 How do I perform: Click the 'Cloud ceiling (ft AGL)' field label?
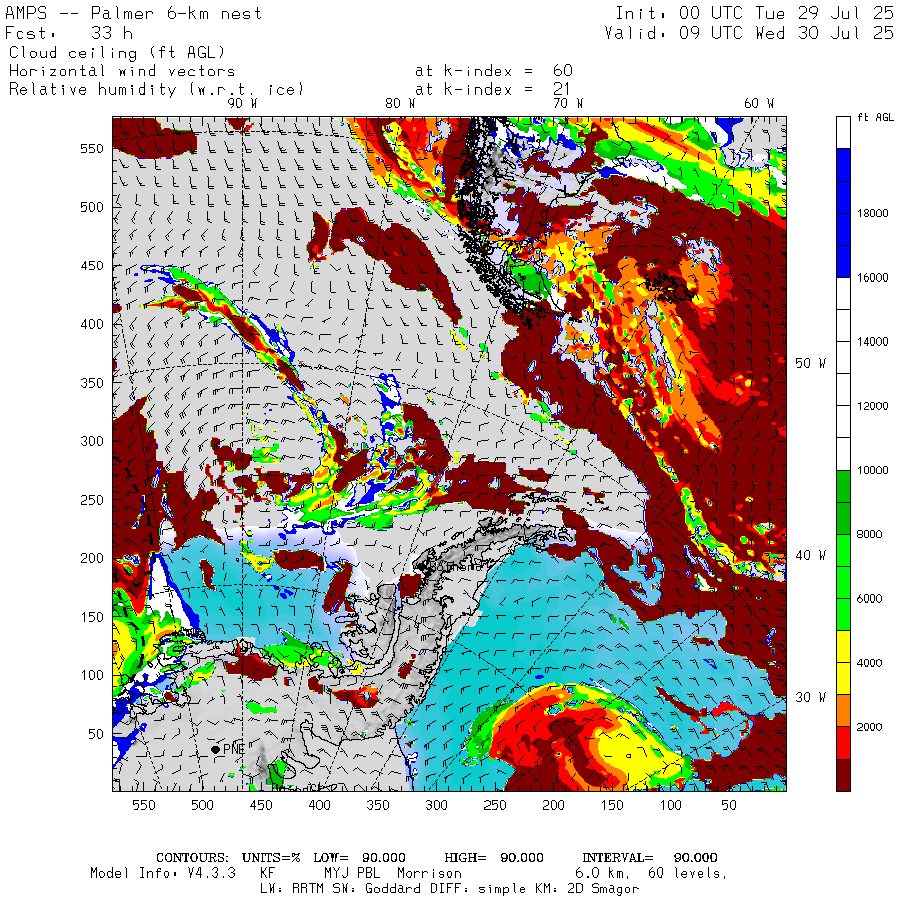pos(117,53)
